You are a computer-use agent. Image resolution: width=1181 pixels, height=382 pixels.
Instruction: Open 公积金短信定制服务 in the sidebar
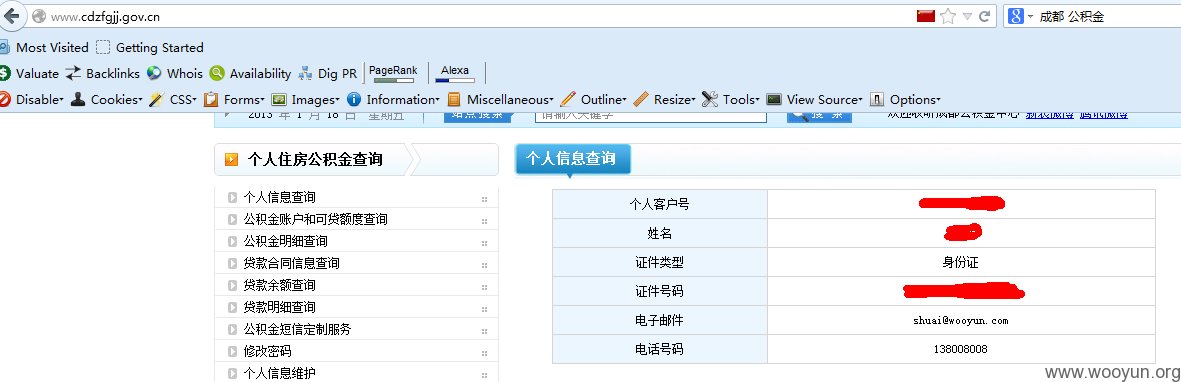point(298,329)
